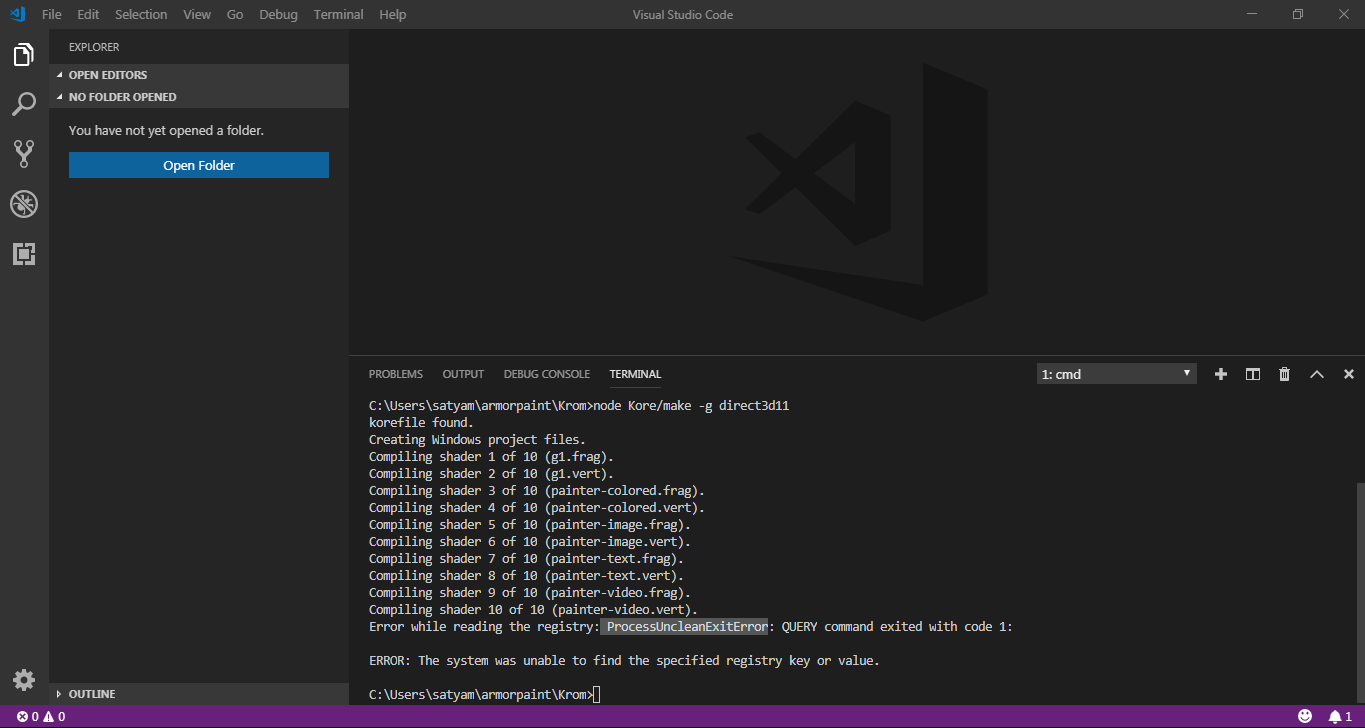Open the Source Control view
Viewport: 1365px width, 728px height.
(23, 153)
